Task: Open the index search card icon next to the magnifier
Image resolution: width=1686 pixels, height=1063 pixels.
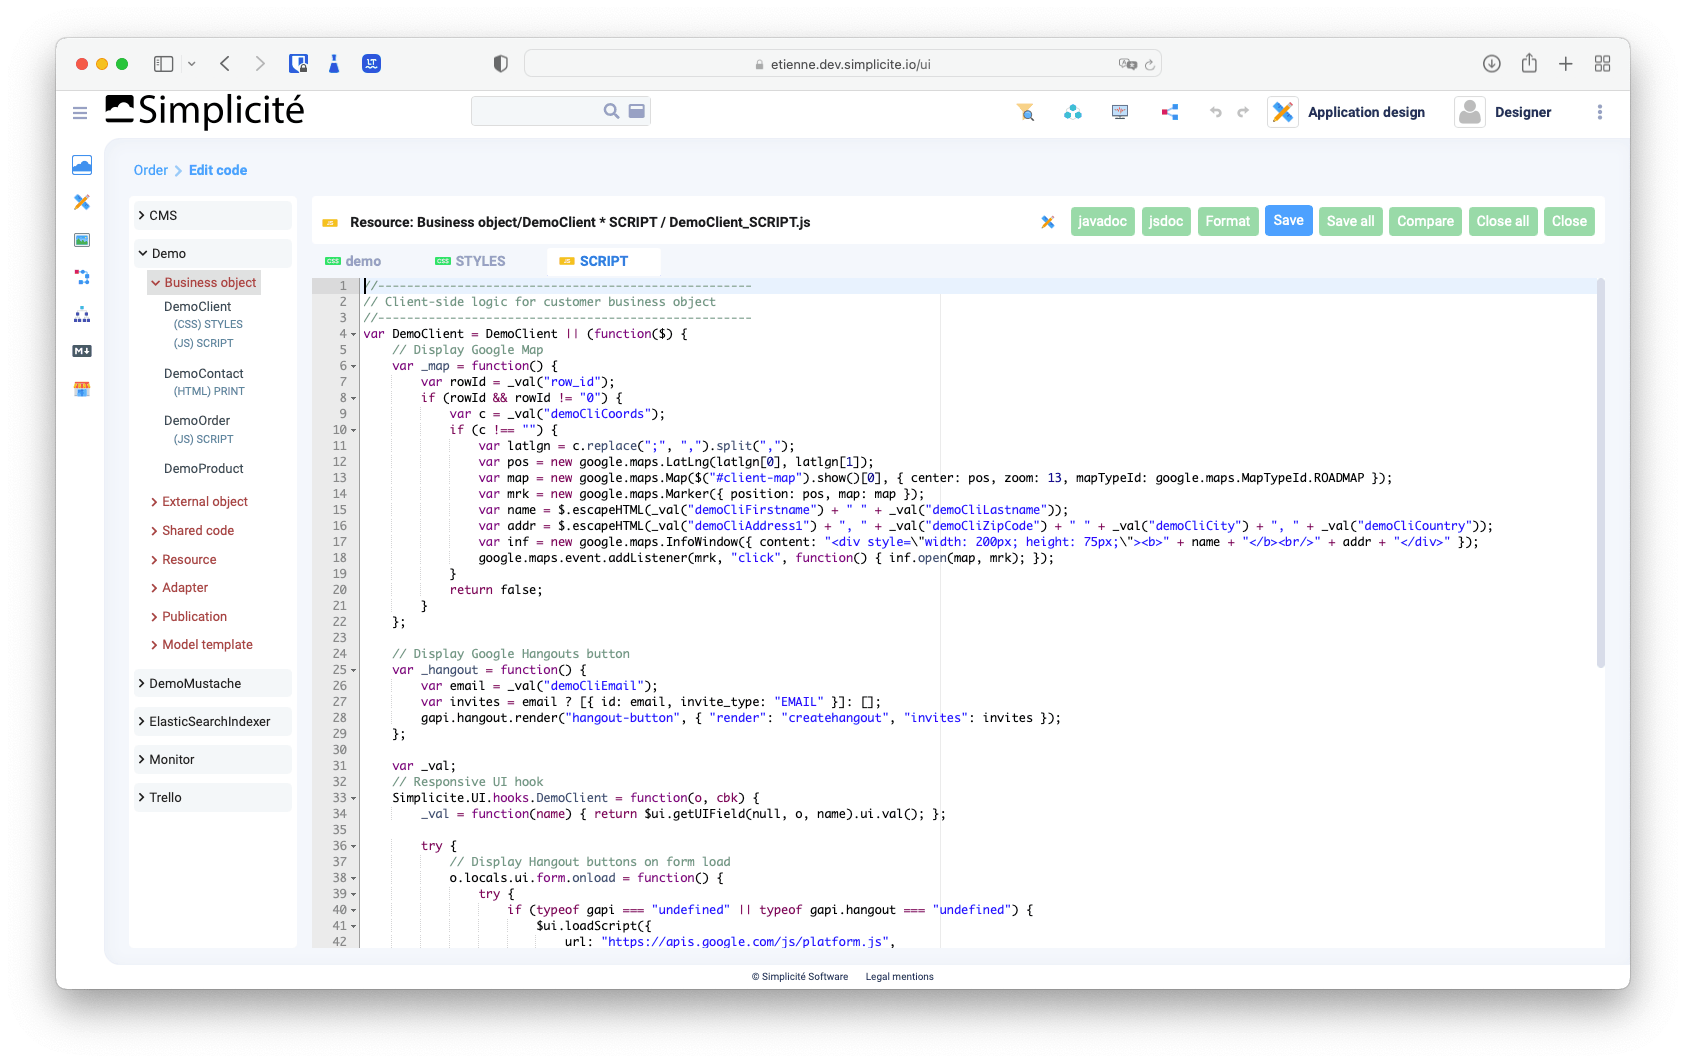Action: 637,111
